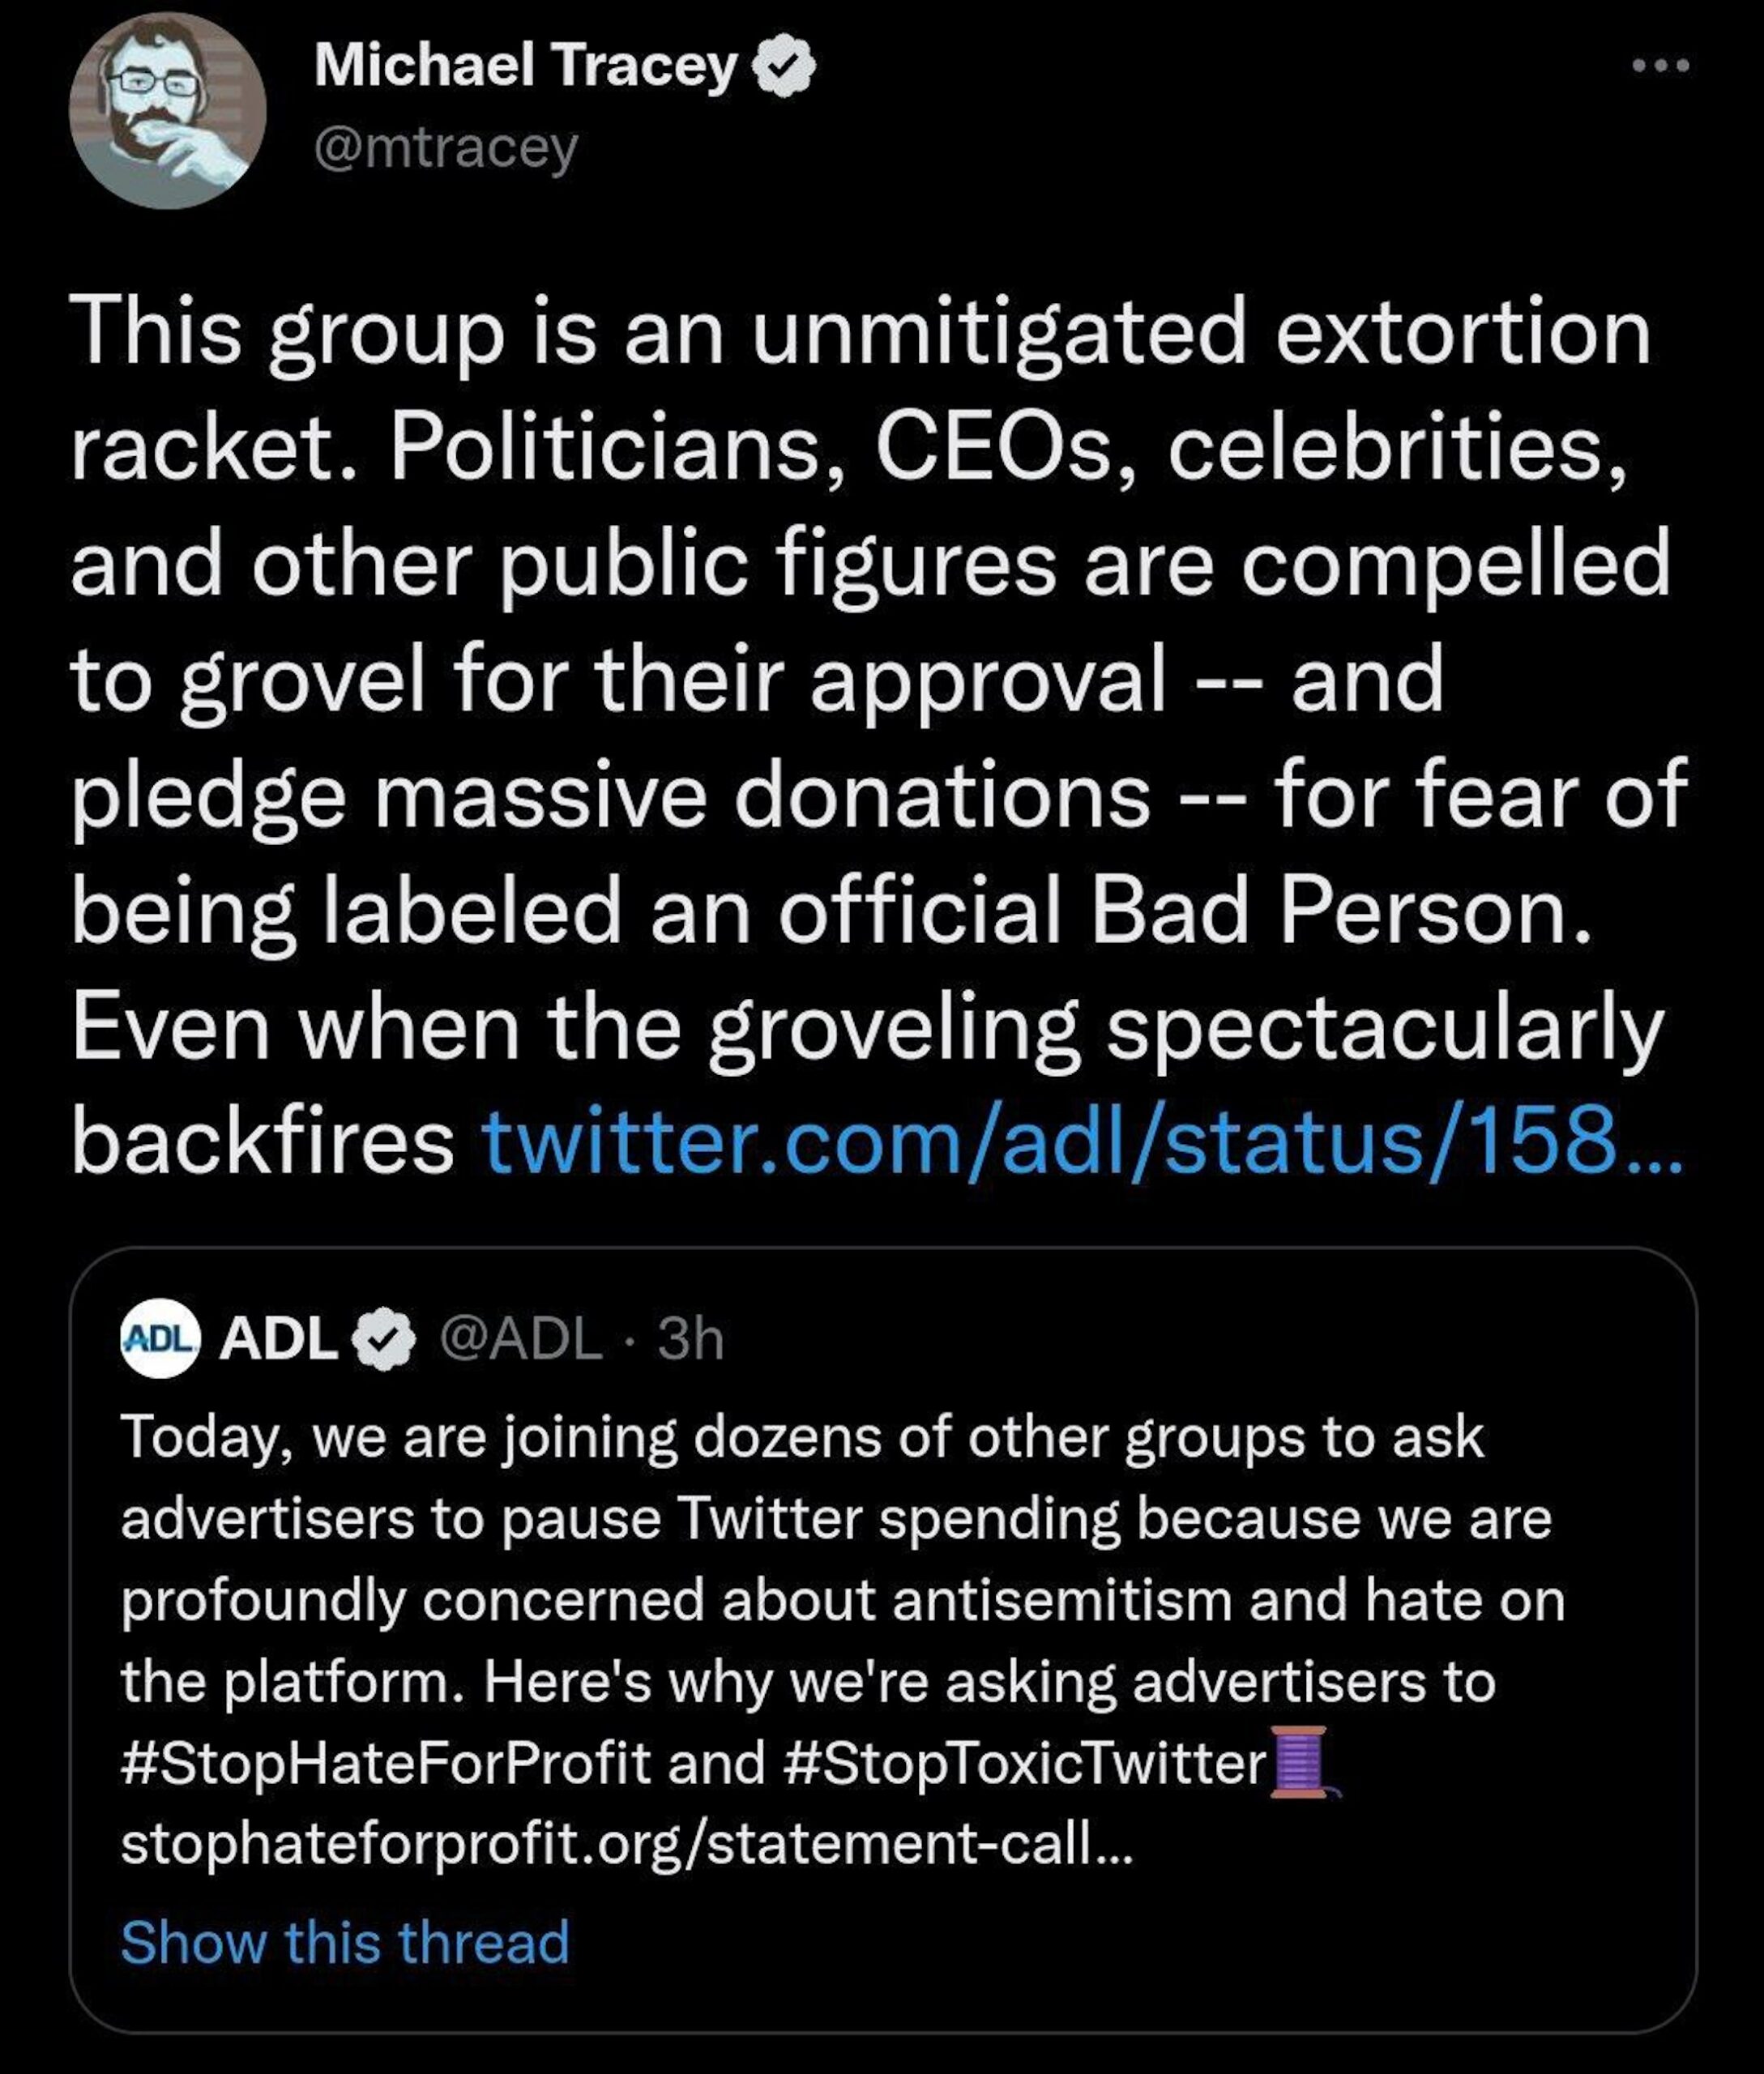
Task: Click the ADL display name in quote
Action: (278, 1338)
